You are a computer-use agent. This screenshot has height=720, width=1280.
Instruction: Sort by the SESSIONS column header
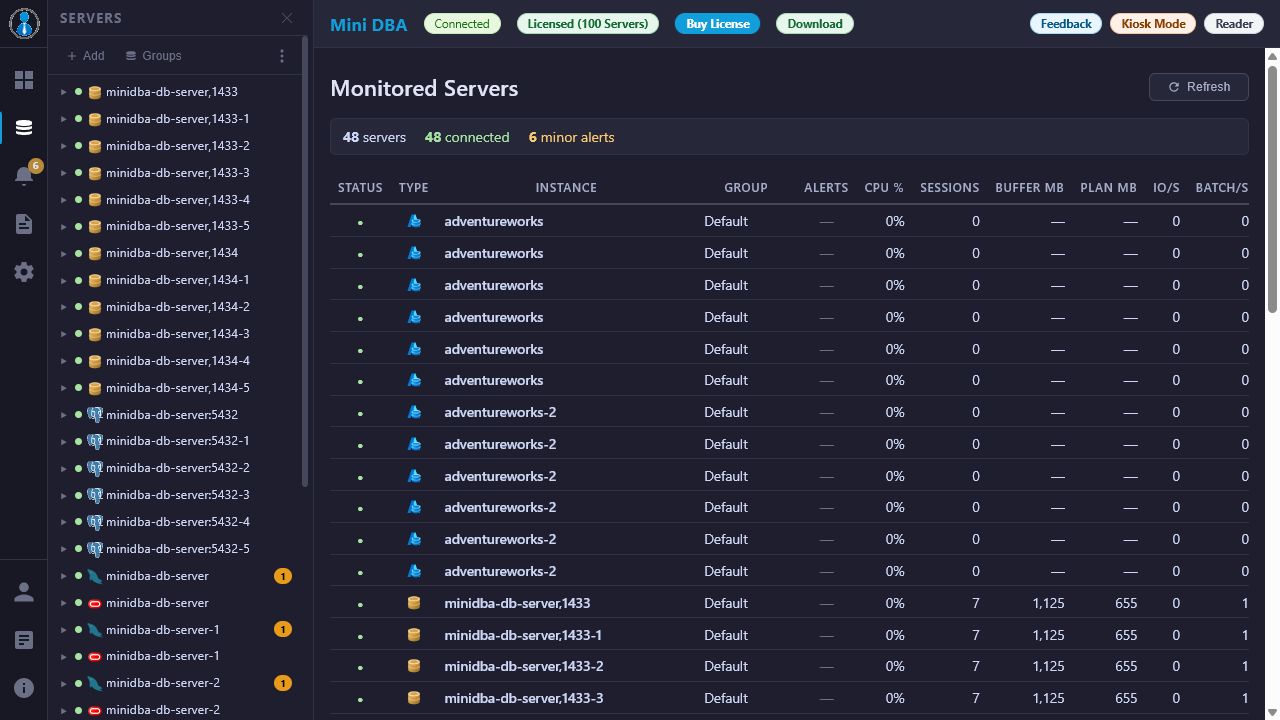click(x=949, y=188)
